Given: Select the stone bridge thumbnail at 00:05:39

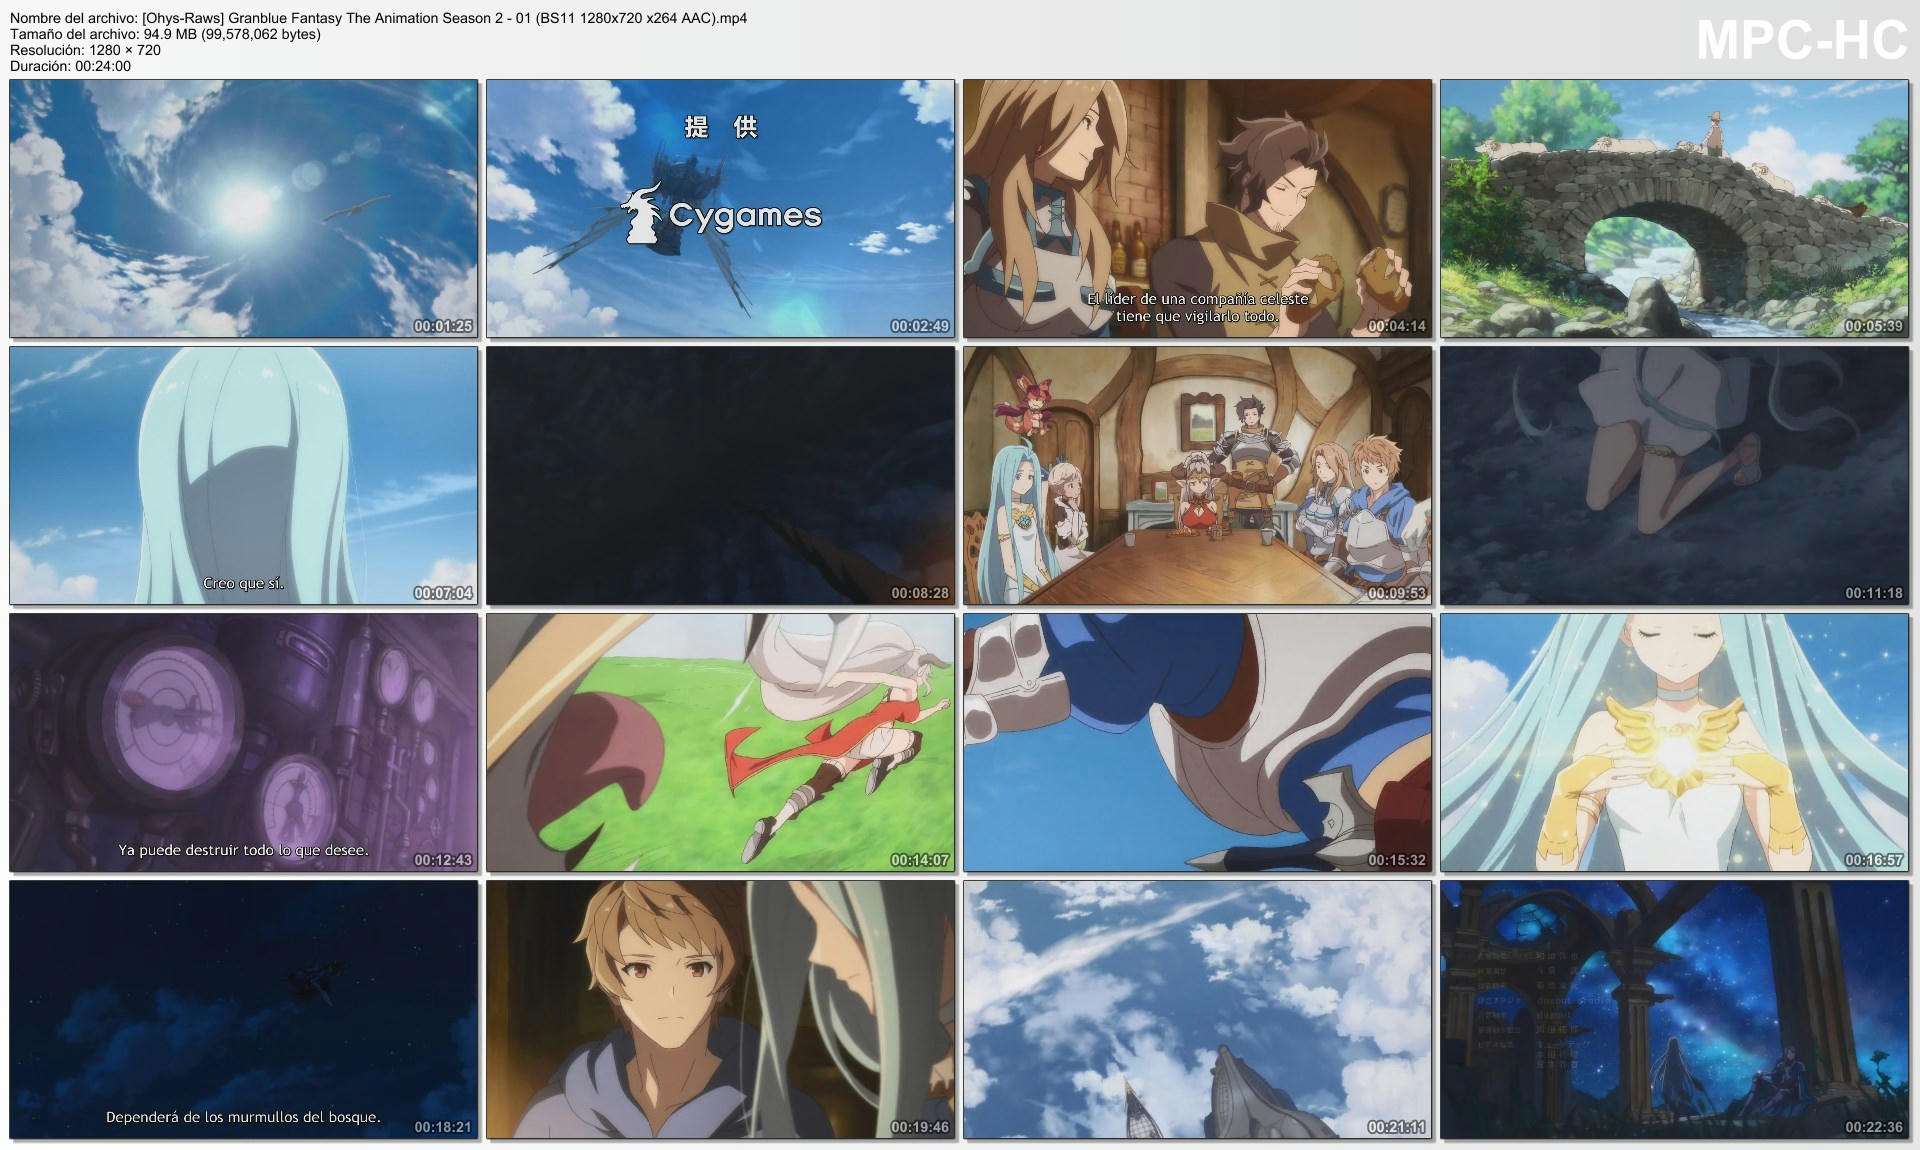Looking at the screenshot, I should 1675,209.
